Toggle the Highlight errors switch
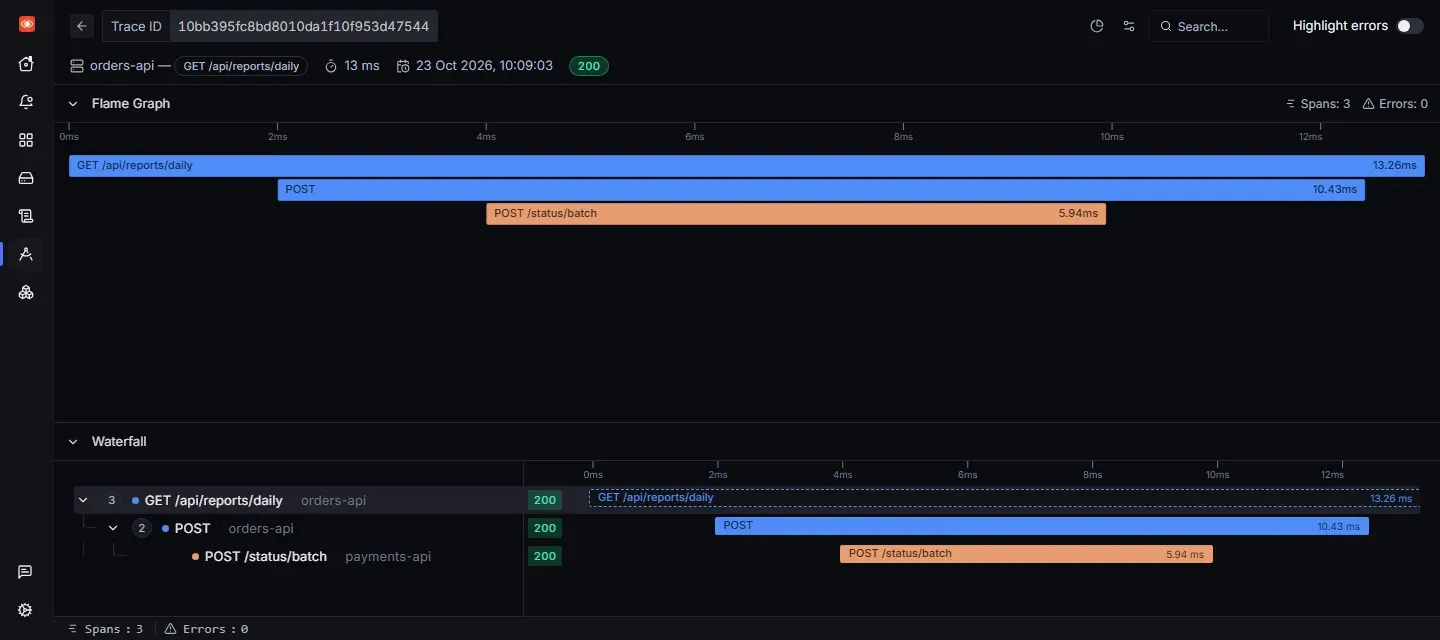The image size is (1440, 640). (1410, 26)
